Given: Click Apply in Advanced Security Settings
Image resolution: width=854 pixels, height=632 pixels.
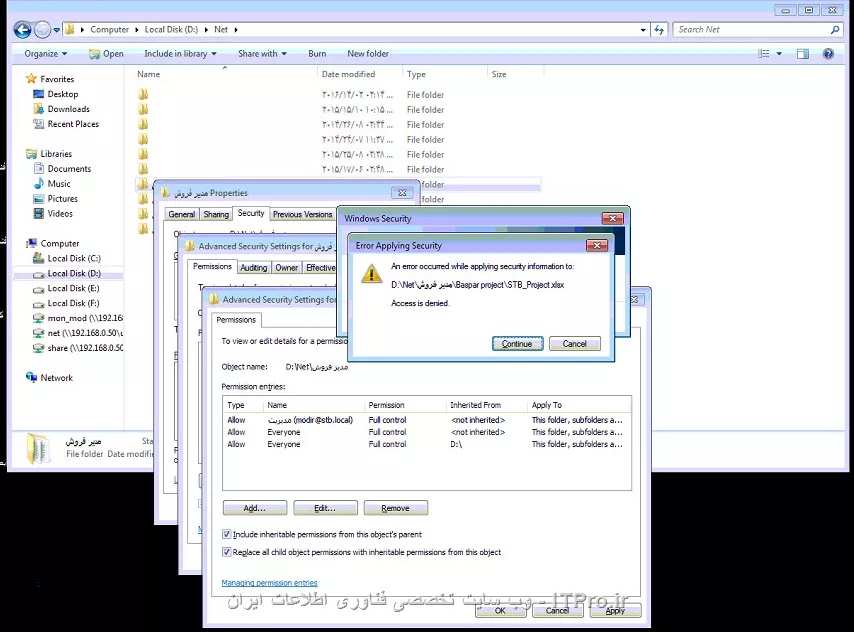Looking at the screenshot, I should click(615, 611).
